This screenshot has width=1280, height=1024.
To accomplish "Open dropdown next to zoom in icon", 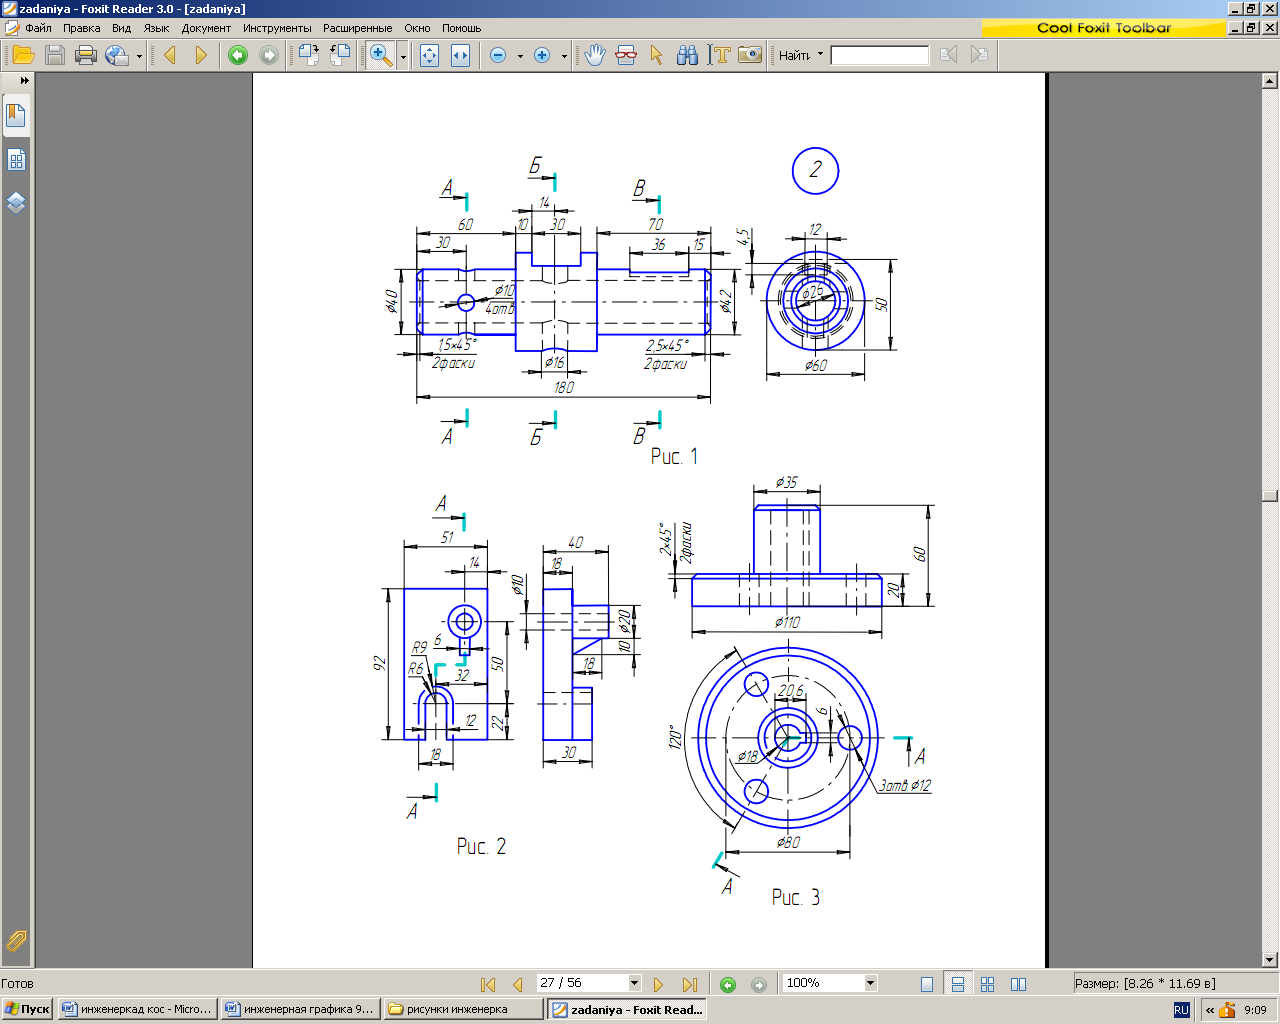I will click(564, 56).
